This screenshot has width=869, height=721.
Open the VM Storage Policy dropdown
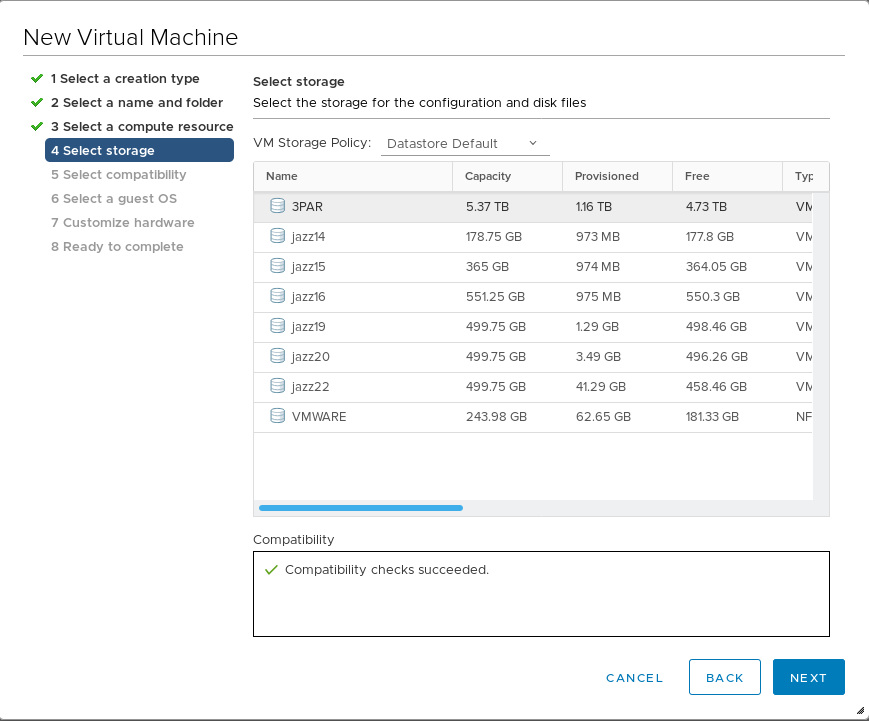[x=464, y=143]
